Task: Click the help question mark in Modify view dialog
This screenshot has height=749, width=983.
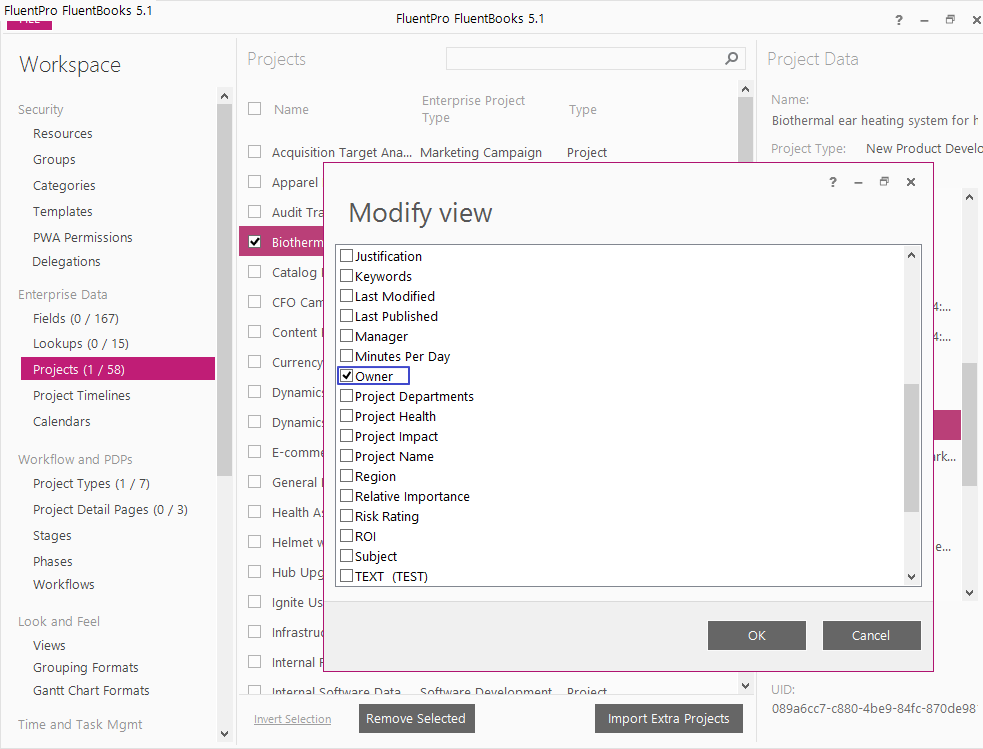Action: point(833,182)
